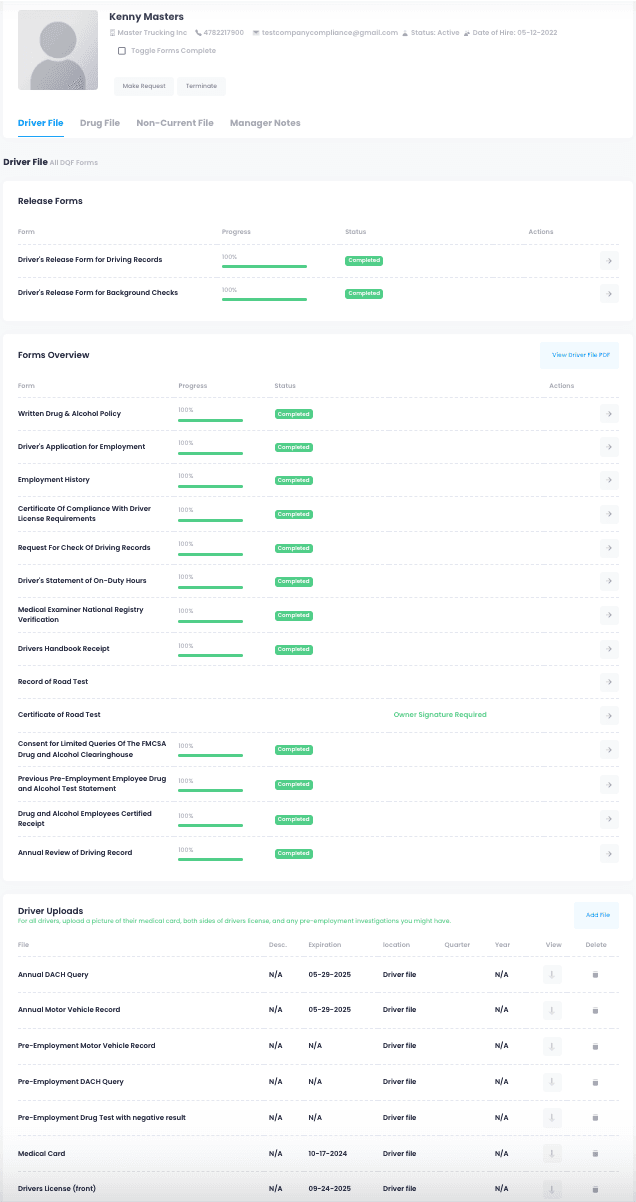636x1202 pixels.
Task: Delete the Drivers License (front) upload
Action: point(595,1188)
